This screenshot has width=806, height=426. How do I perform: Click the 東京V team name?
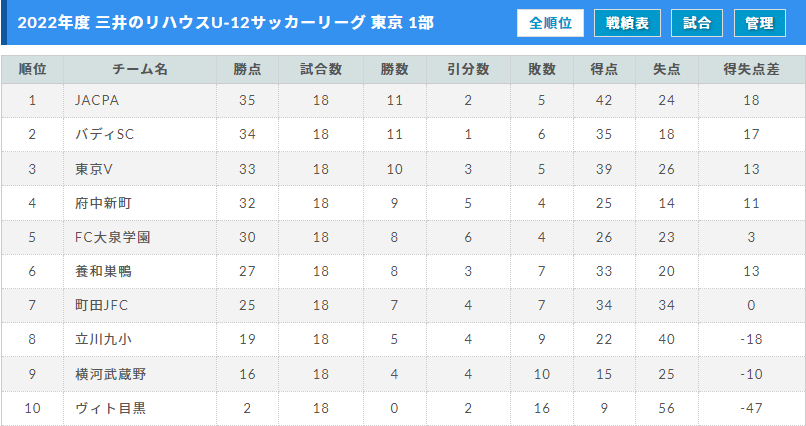[94, 169]
